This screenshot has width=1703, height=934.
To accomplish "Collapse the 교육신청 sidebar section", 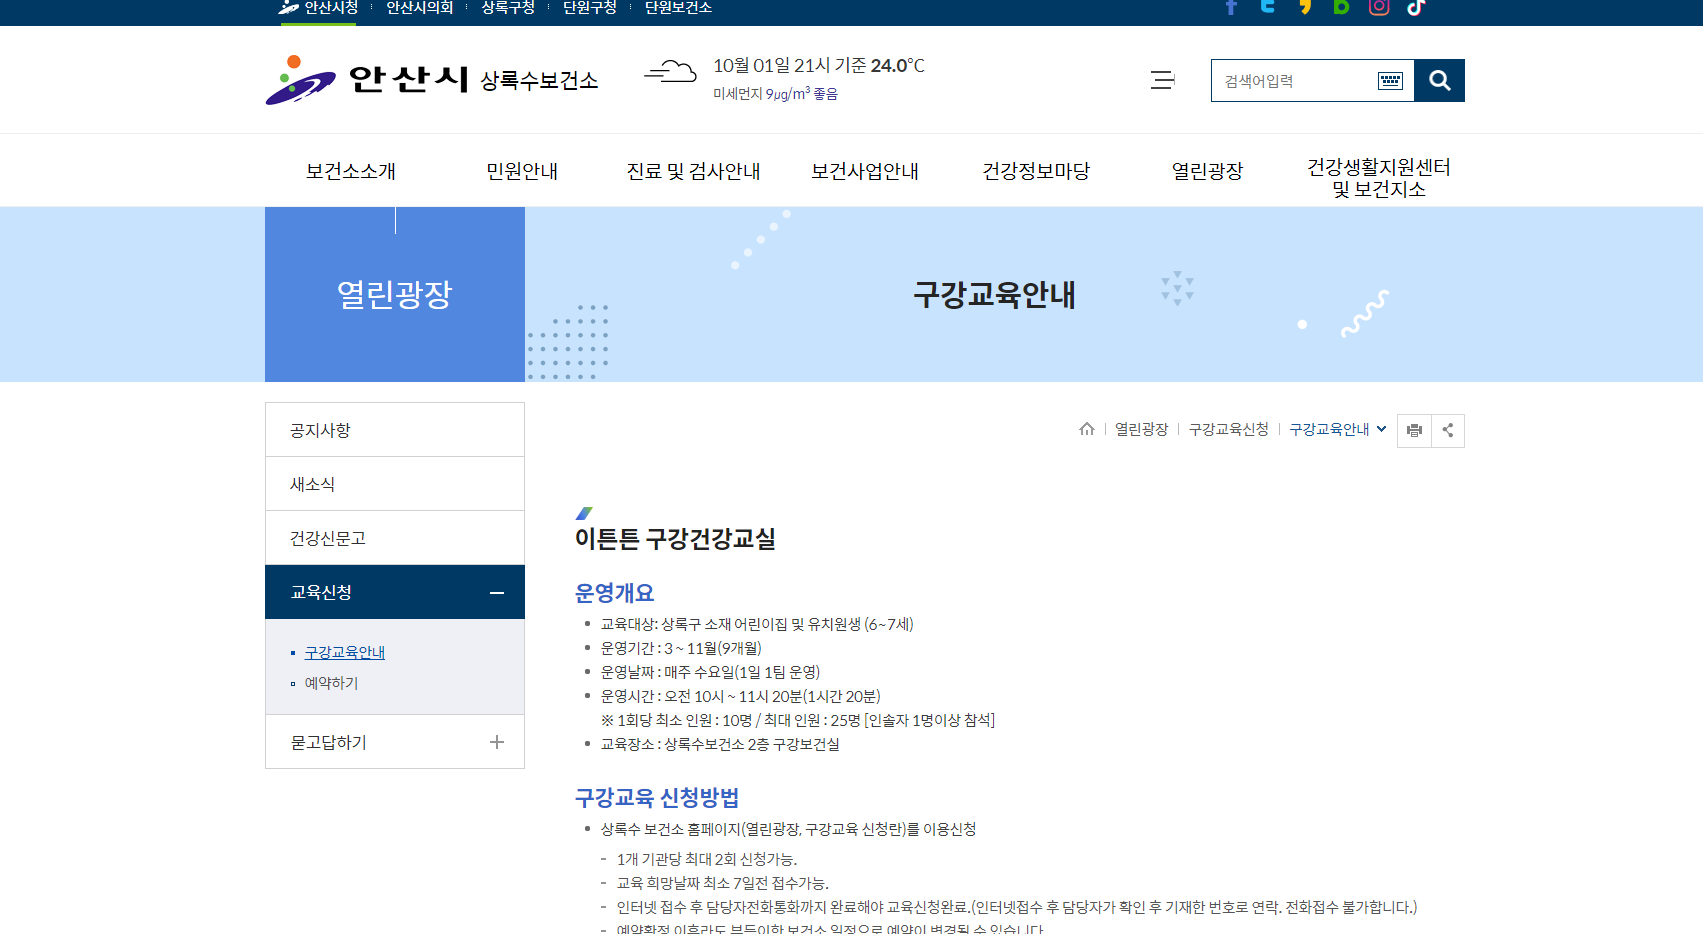I will pyautogui.click(x=496, y=593).
